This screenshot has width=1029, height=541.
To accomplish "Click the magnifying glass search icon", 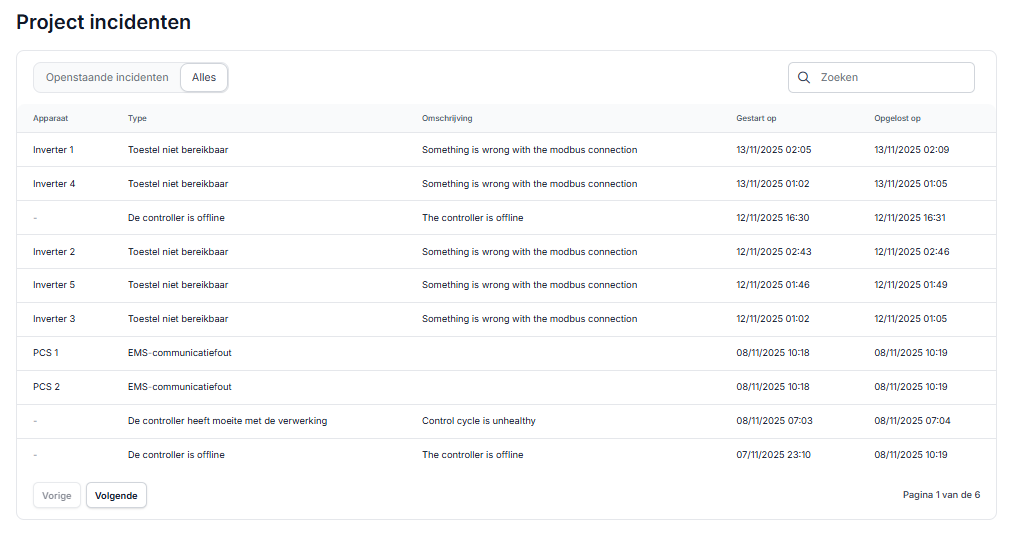I will (804, 78).
